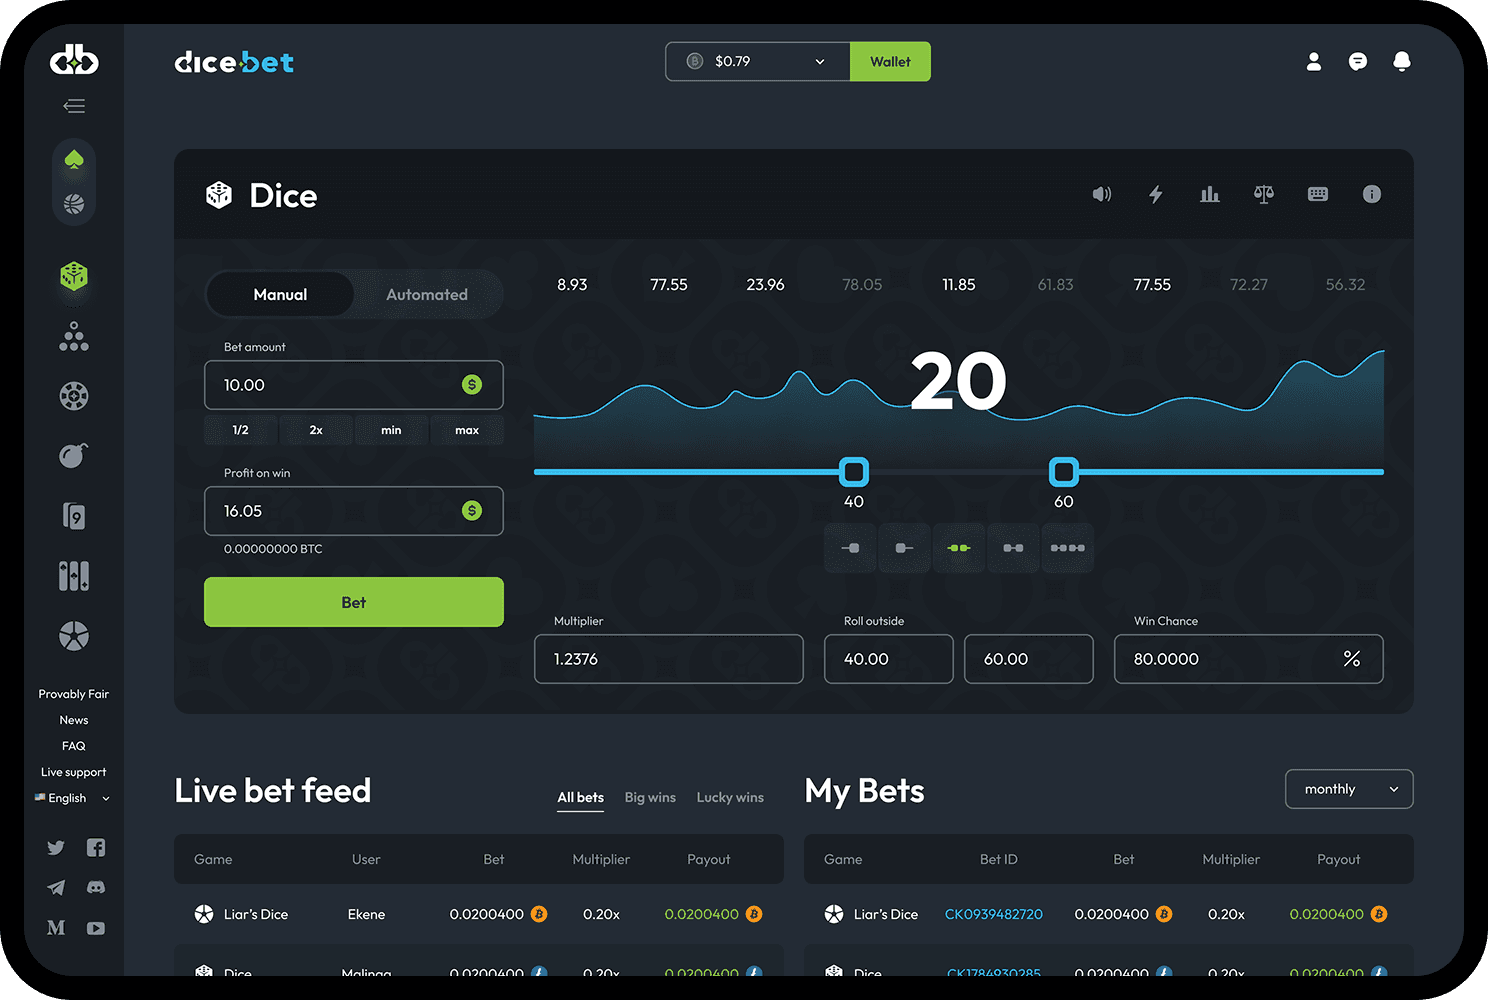The image size is (1488, 1000).
Task: Show the Big wins tab
Action: [x=650, y=797]
